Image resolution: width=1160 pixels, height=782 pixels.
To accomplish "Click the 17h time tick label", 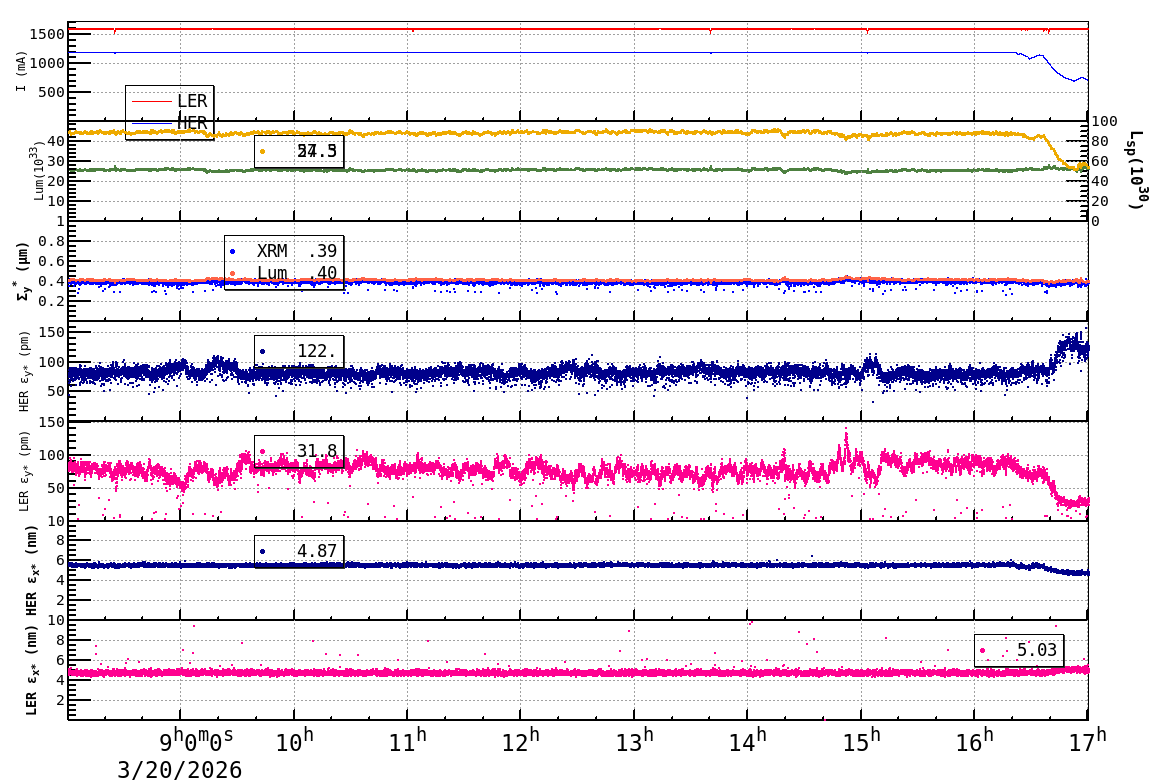I will [x=1088, y=741].
